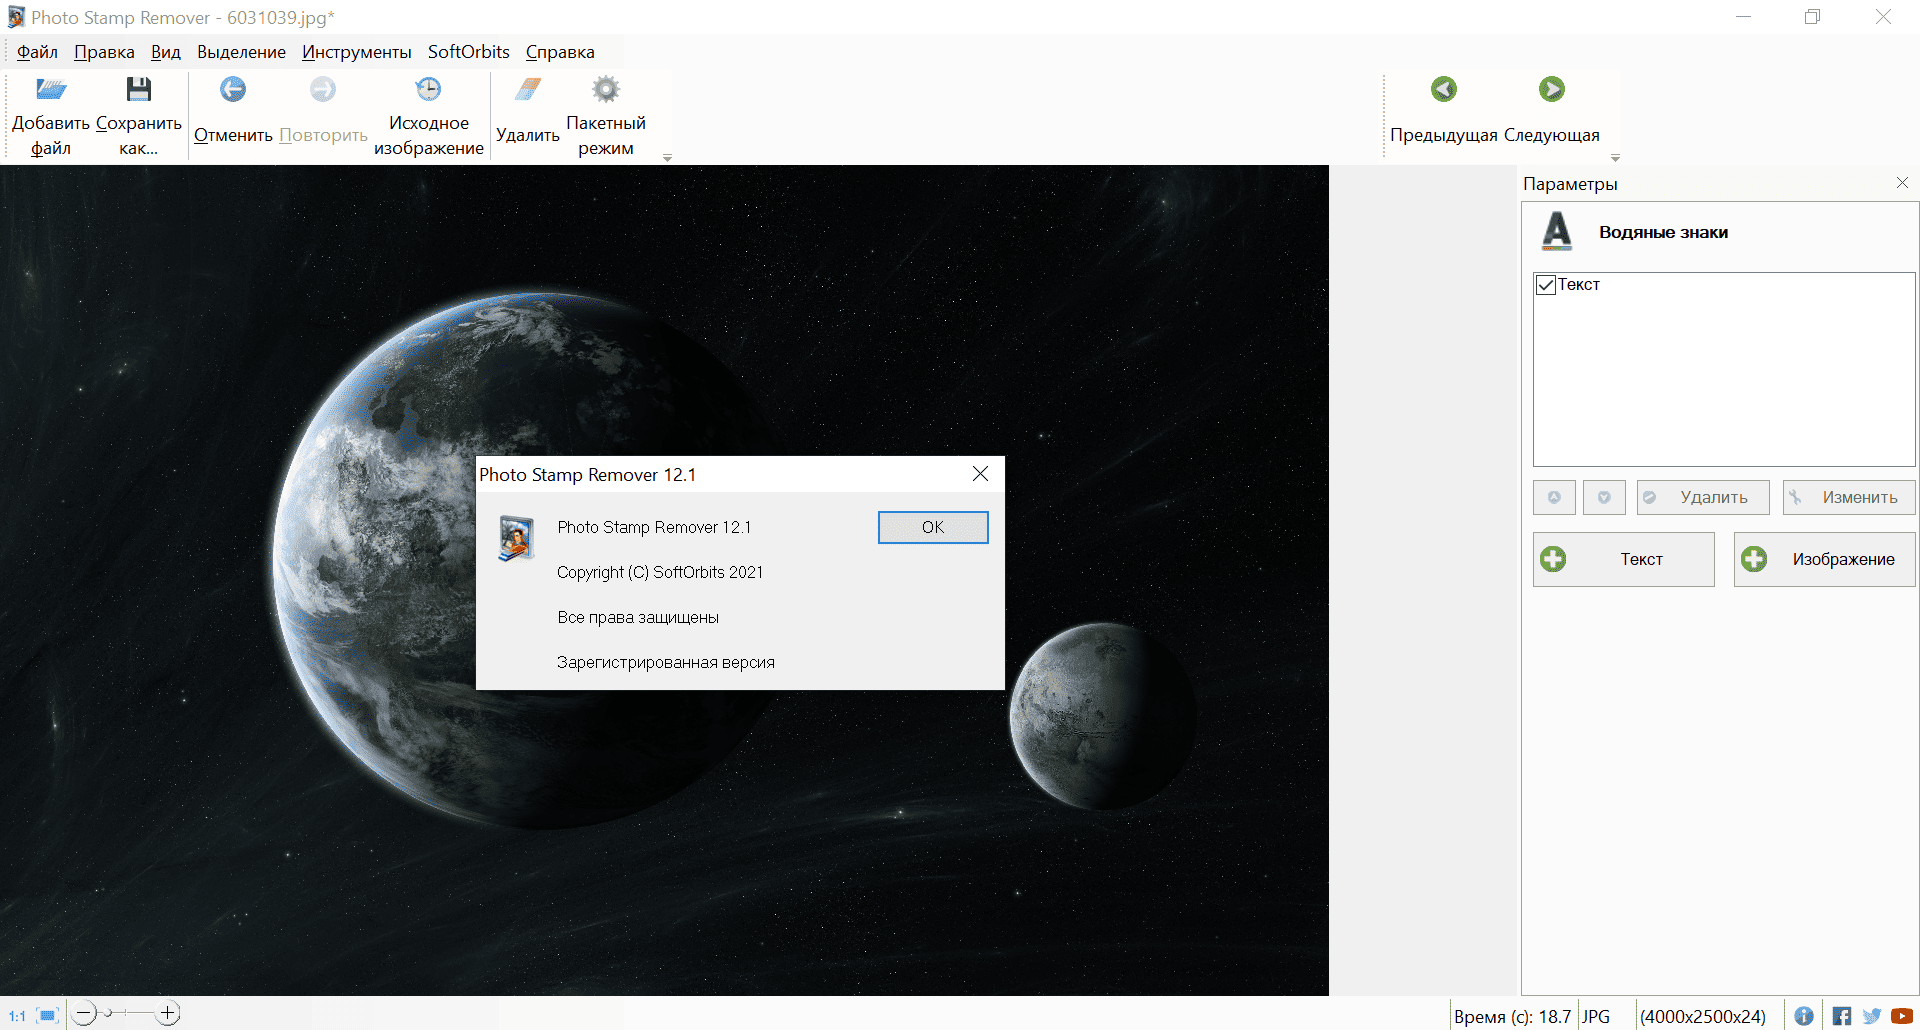Screen dimensions: 1920x1030
Task: Open the Вид menu
Action: click(x=166, y=52)
